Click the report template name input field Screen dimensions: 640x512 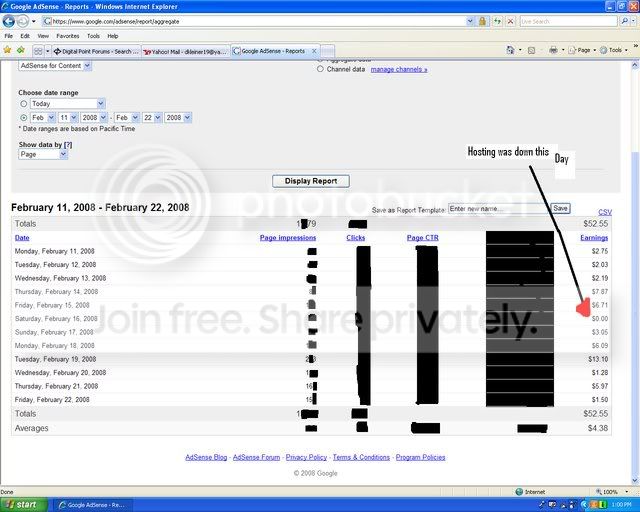point(499,209)
